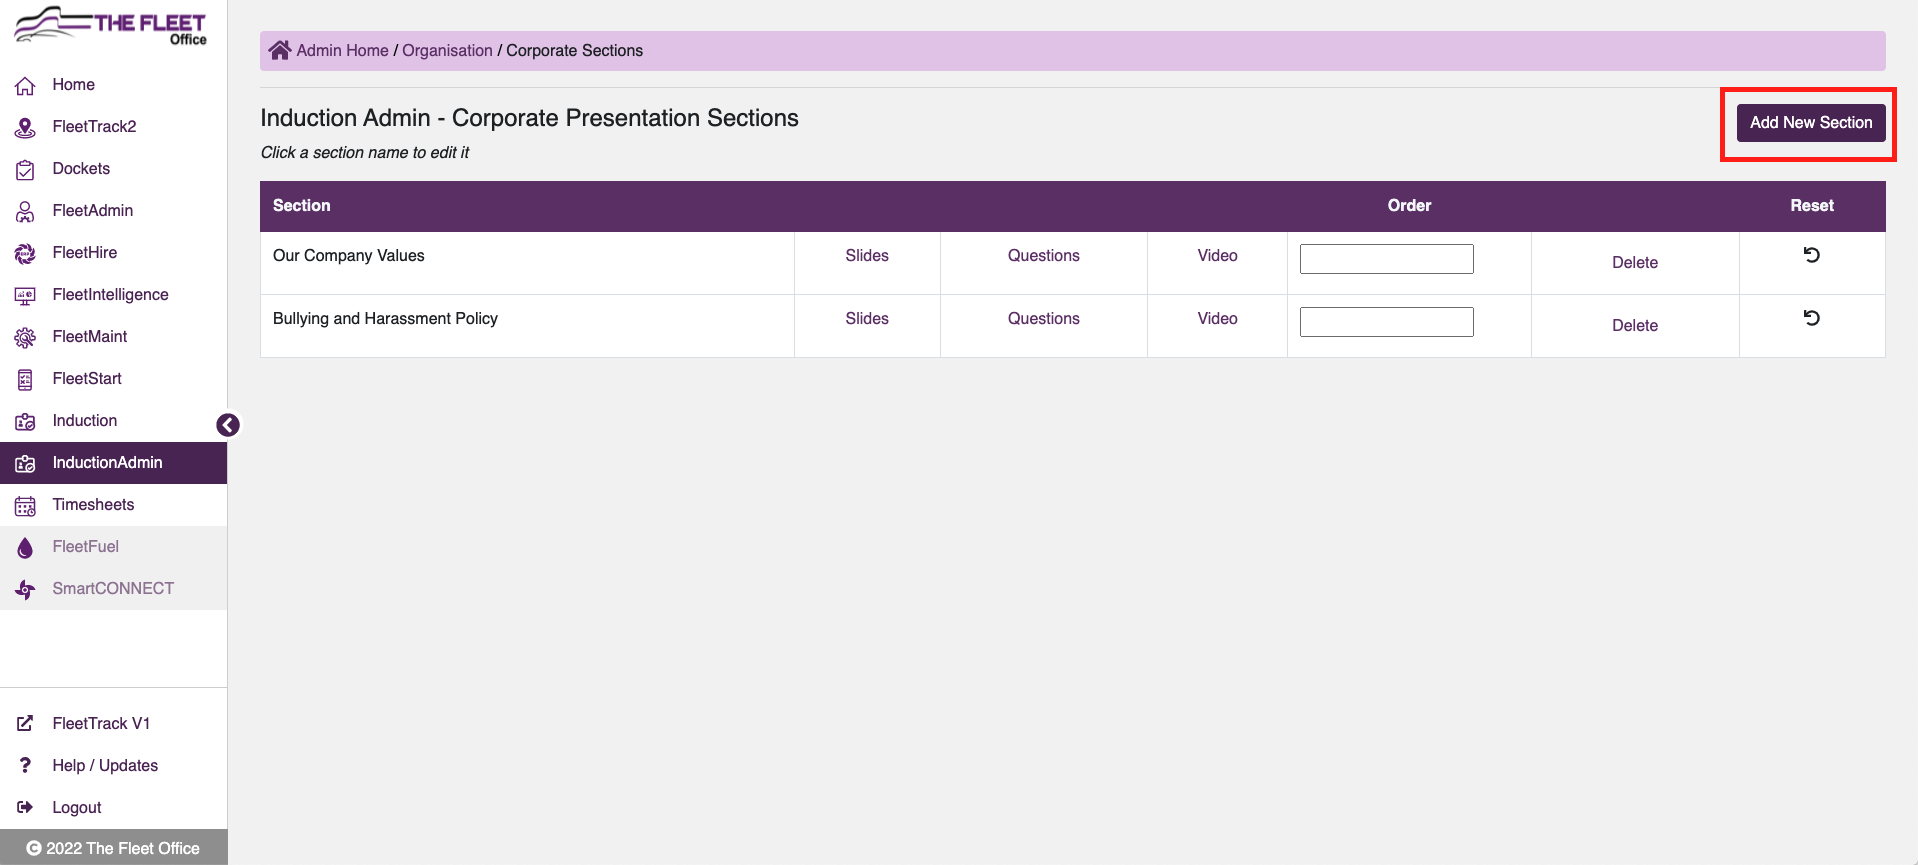Select FleetStart menu entry
Image resolution: width=1918 pixels, height=865 pixels.
click(x=87, y=379)
